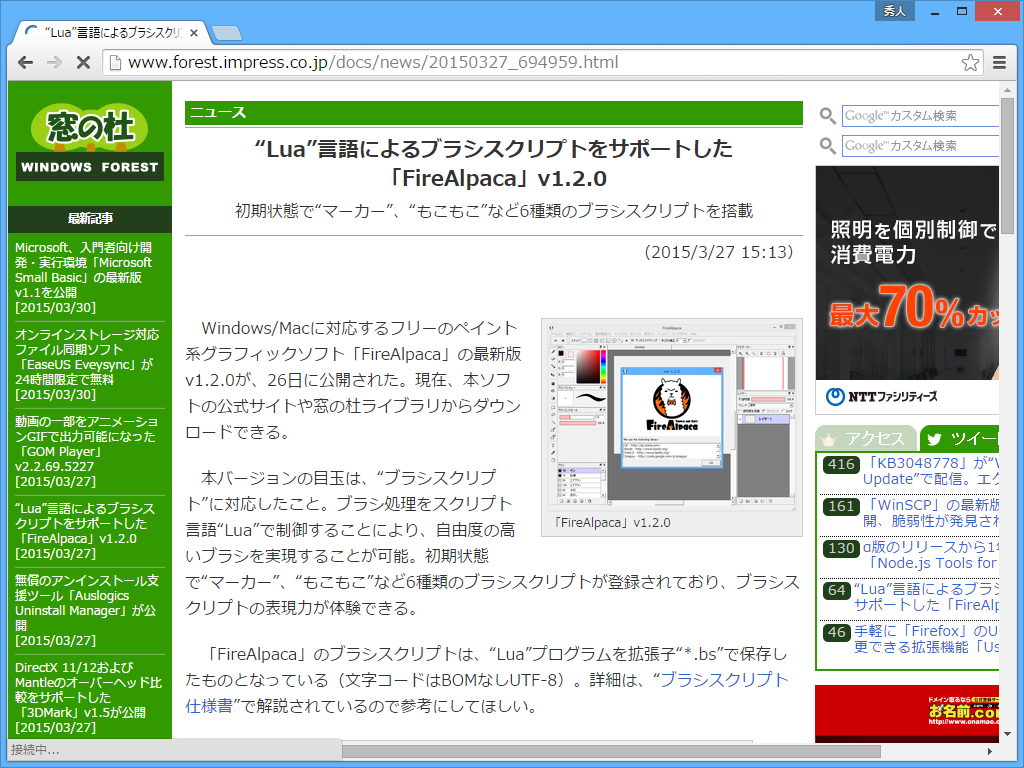The image size is (1024, 768).
Task: Open the WinSCP ranked article
Action: (931, 513)
